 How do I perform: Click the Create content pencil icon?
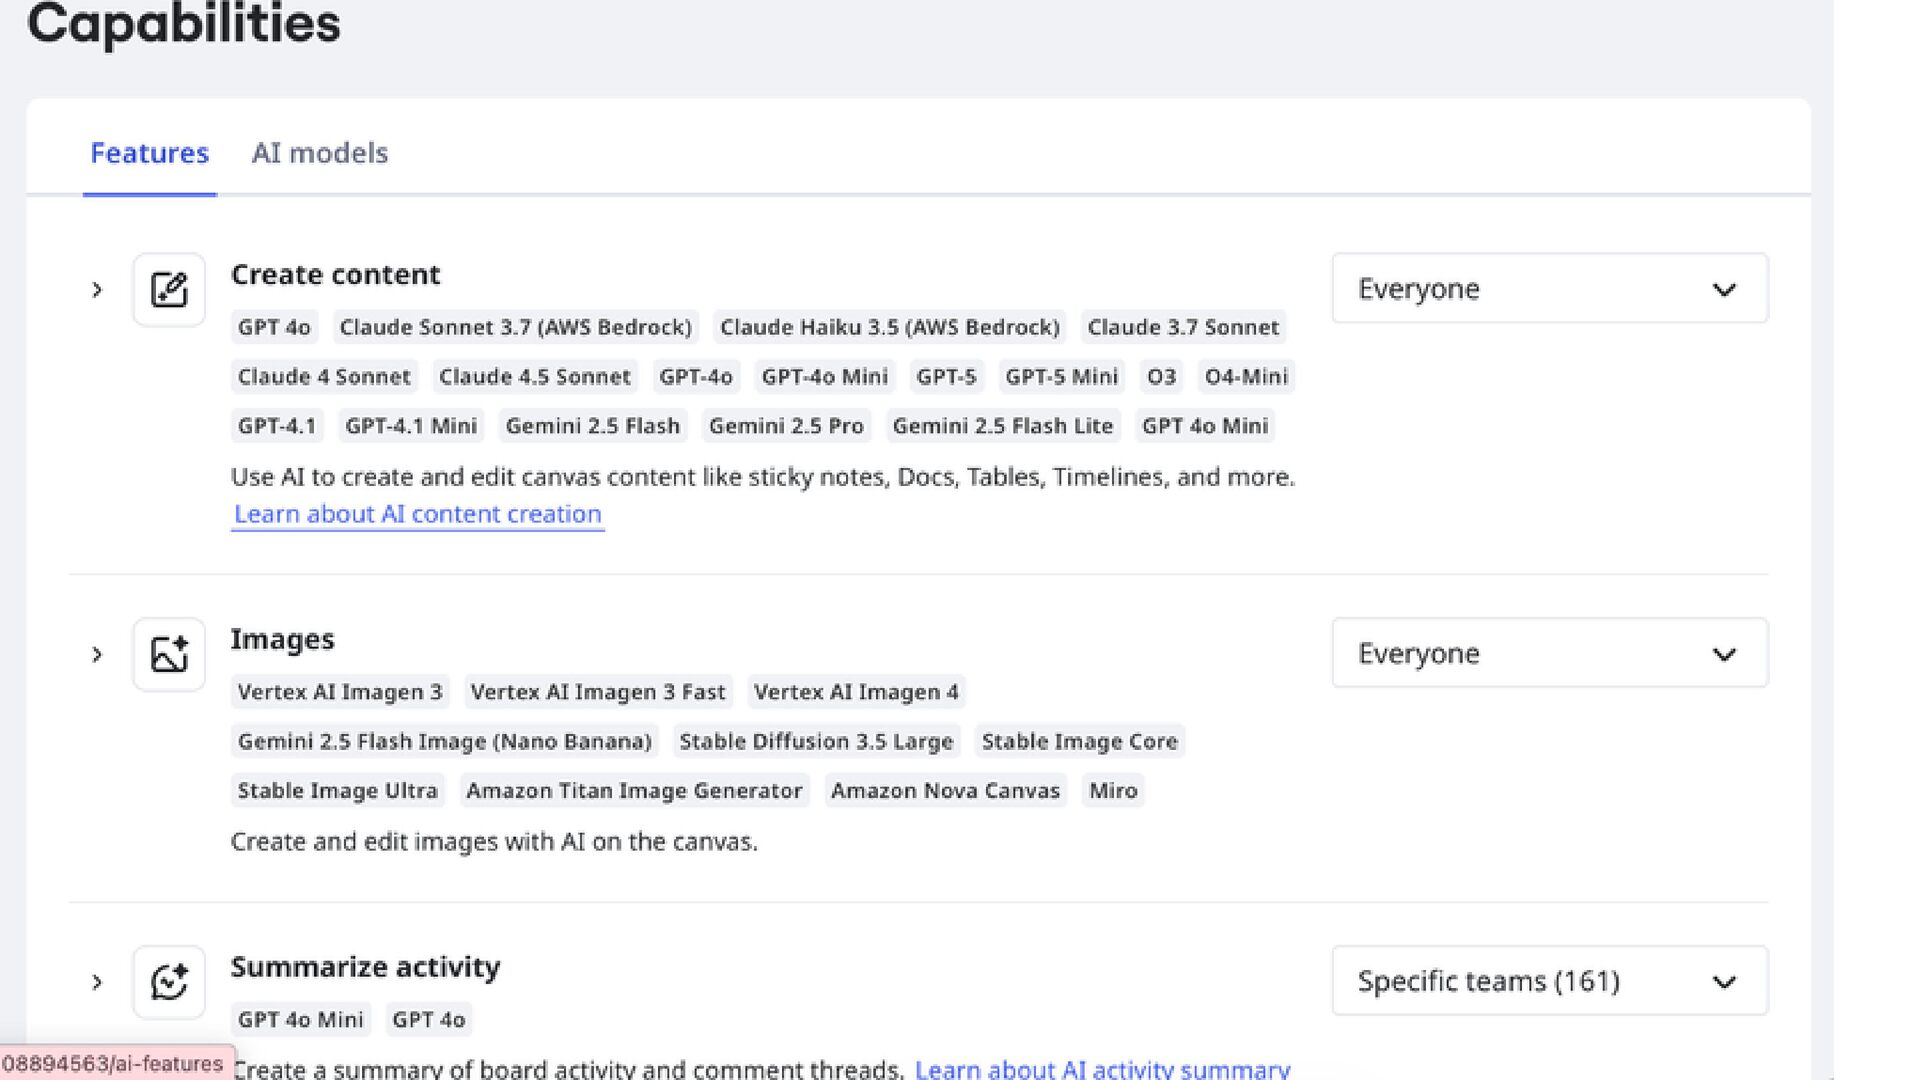[169, 290]
